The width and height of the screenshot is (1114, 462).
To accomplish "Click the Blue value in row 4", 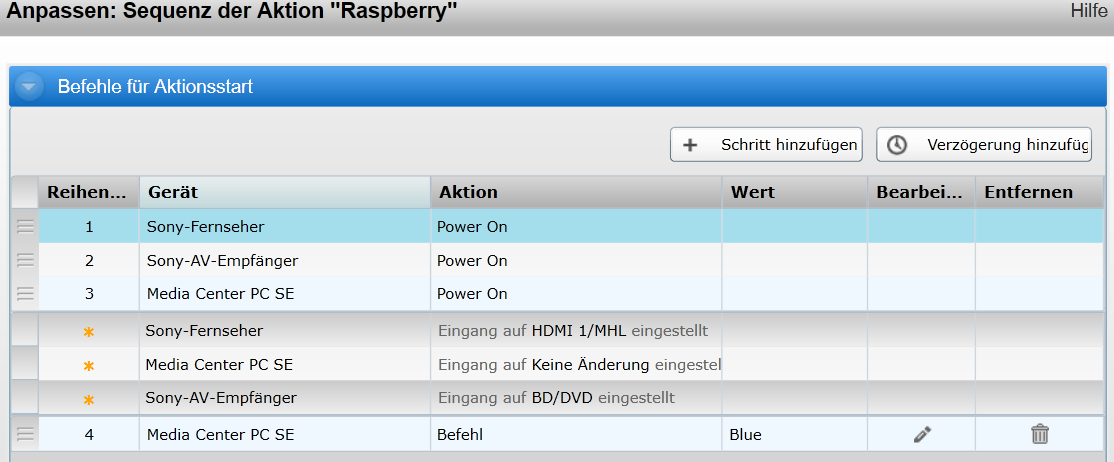I will [x=745, y=434].
